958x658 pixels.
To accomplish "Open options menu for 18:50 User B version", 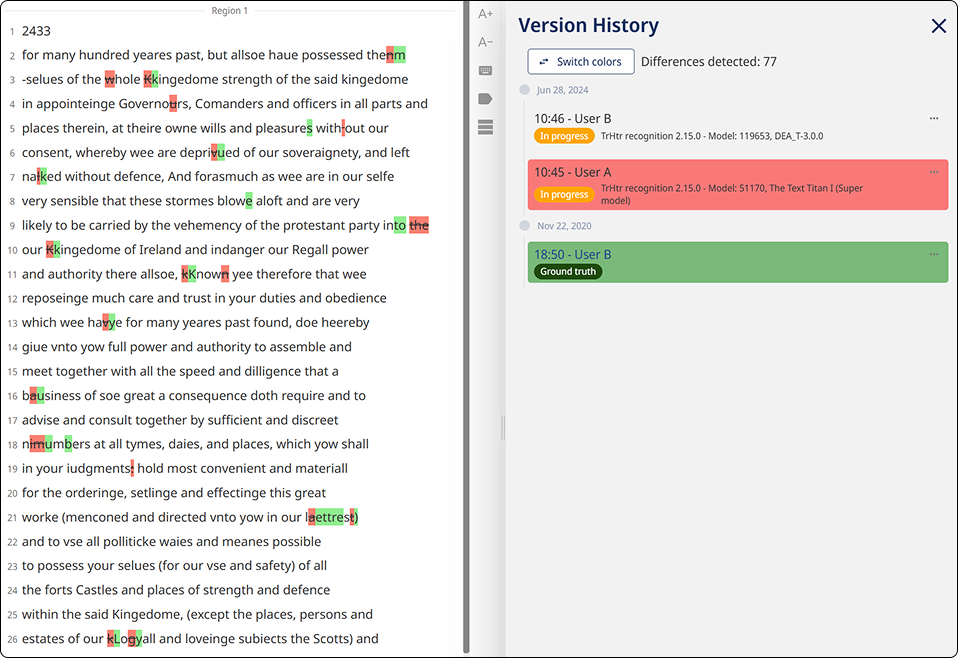I will (934, 254).
